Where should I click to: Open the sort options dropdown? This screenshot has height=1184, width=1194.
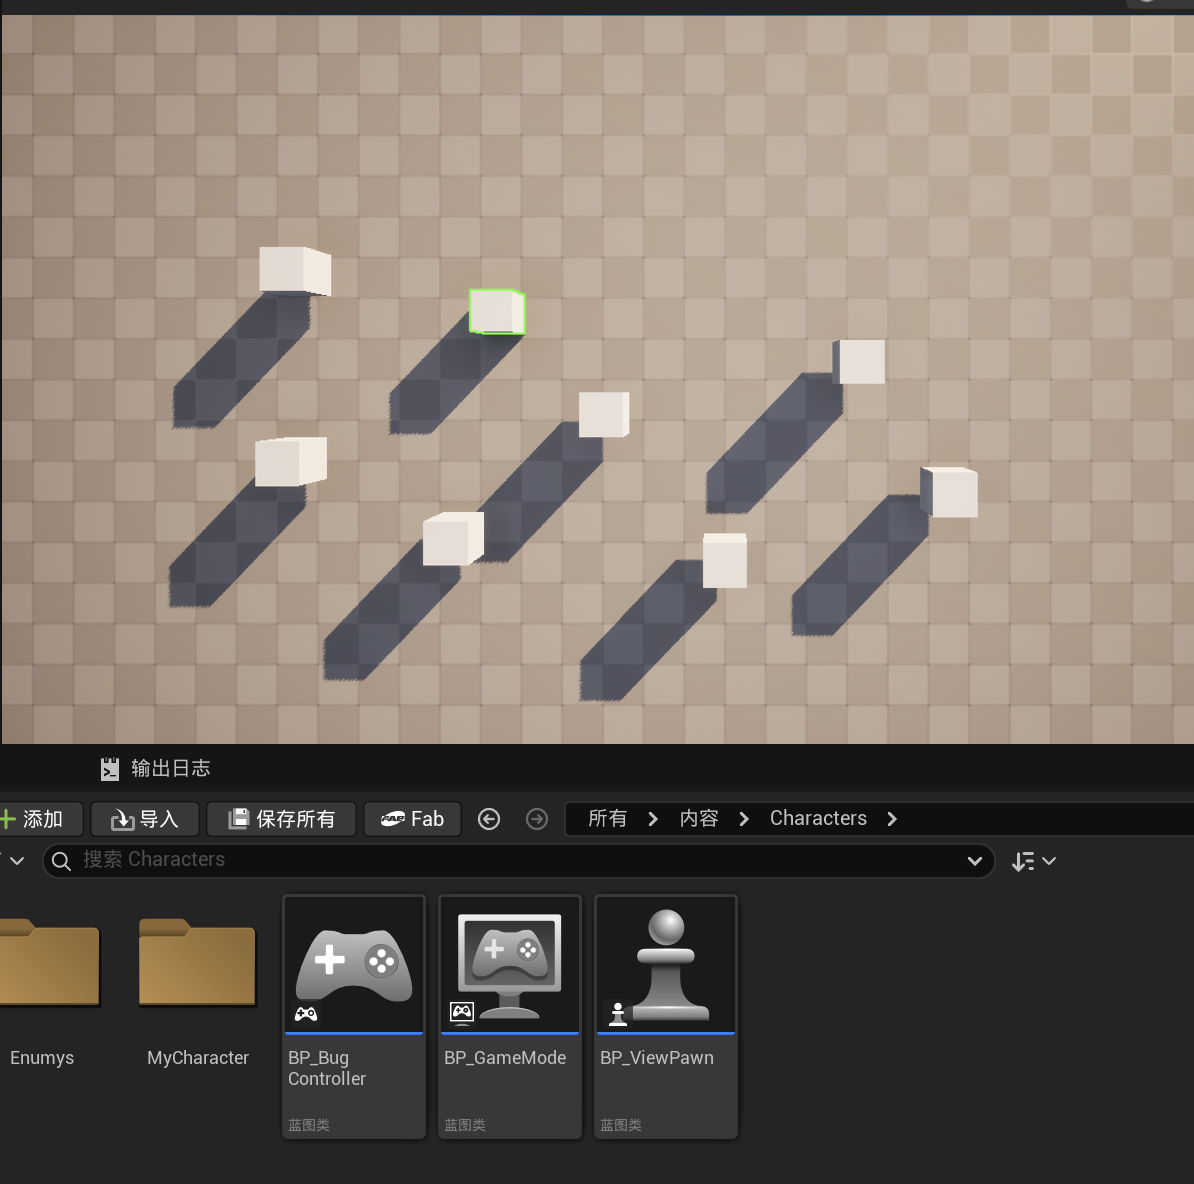coord(1033,861)
